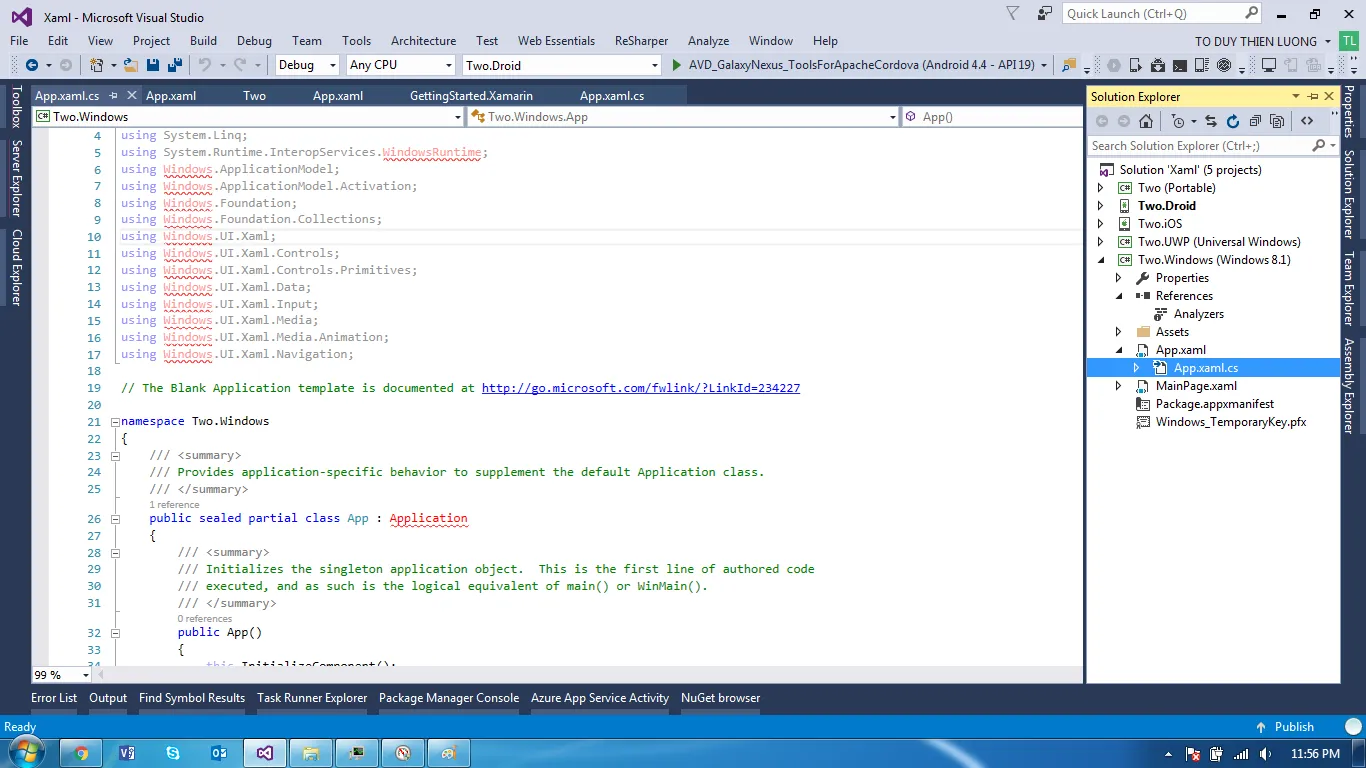
Task: Click the Open File folder icon
Action: [x=132, y=65]
